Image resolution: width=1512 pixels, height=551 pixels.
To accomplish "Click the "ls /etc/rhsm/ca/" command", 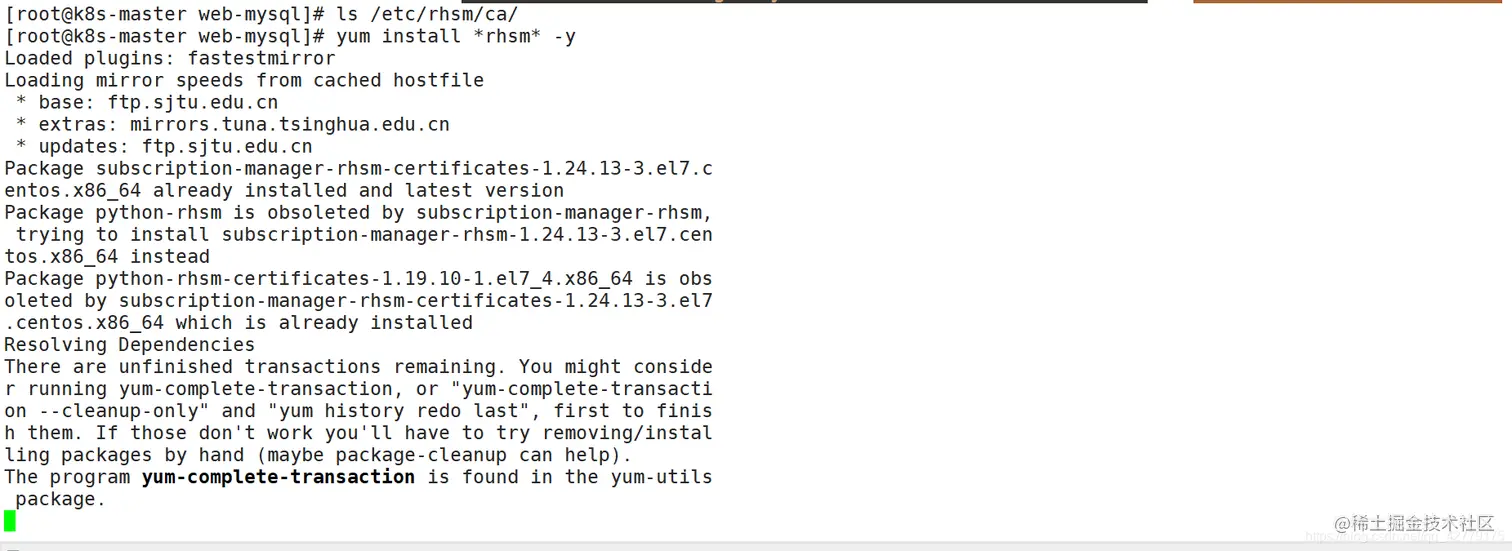I will tap(427, 14).
